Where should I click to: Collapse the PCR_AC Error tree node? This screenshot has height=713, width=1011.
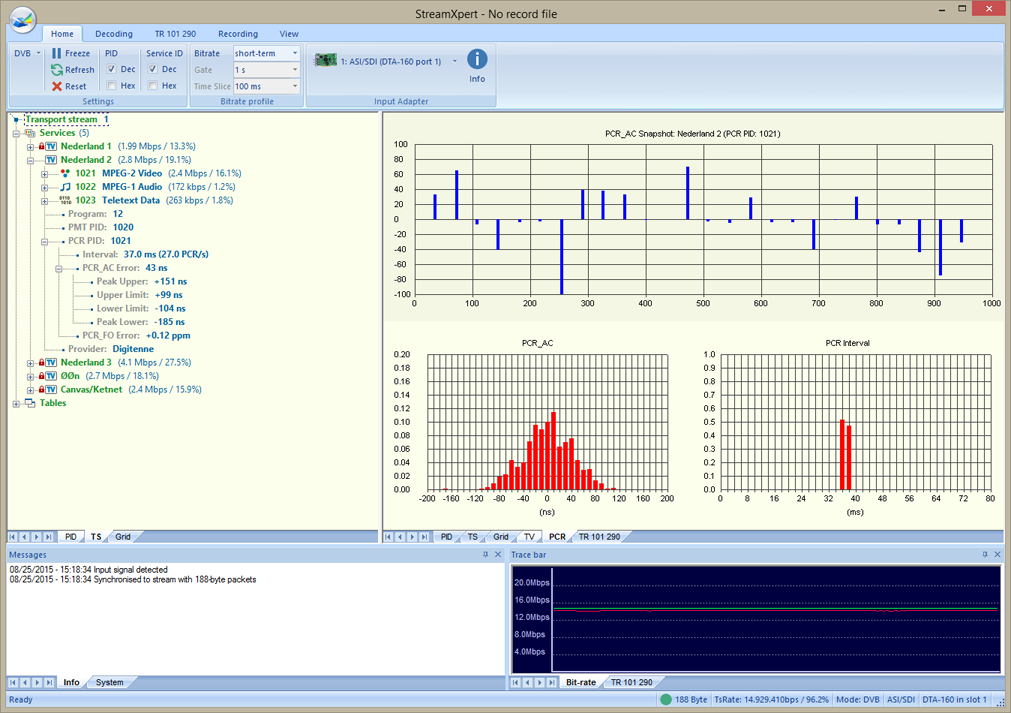click(x=59, y=268)
